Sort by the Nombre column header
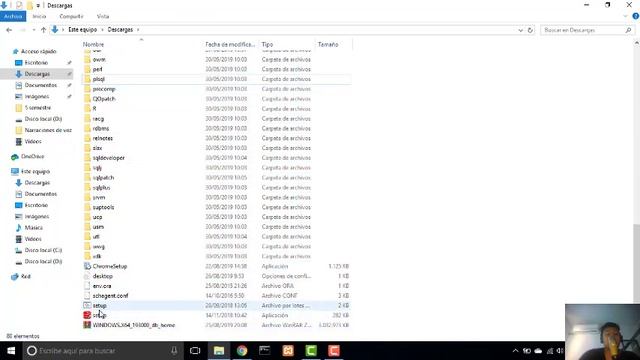Viewport: 640px width, 360px height. 93,44
